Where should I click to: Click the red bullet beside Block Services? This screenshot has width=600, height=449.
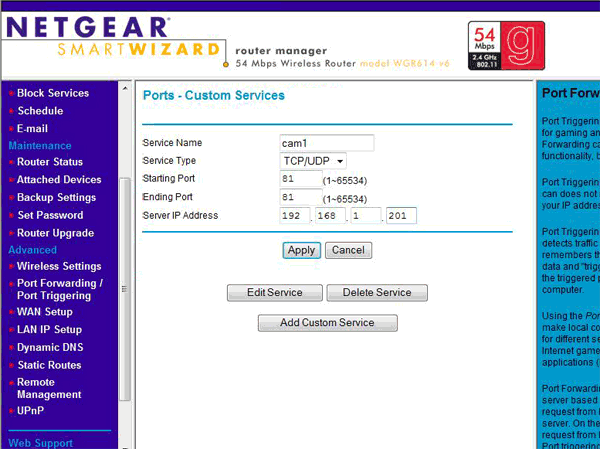pyautogui.click(x=11, y=93)
